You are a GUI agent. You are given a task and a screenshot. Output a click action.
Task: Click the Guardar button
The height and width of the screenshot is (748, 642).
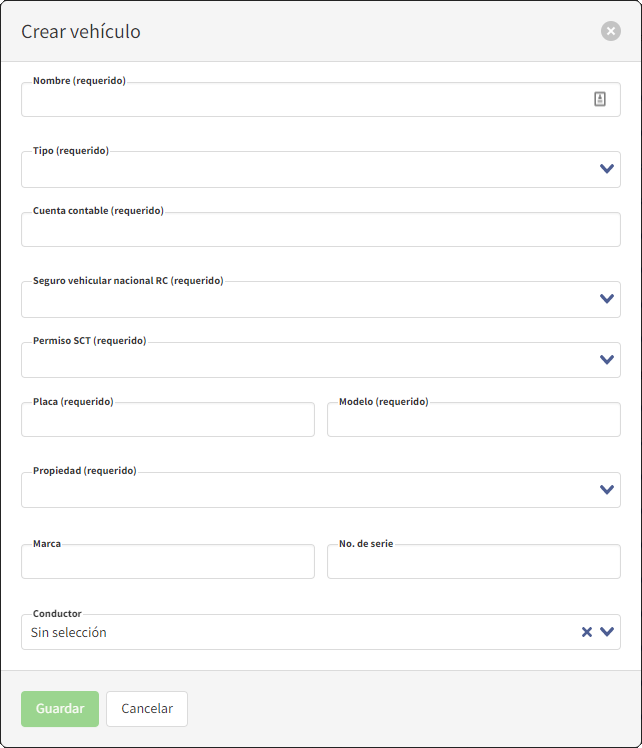point(60,708)
